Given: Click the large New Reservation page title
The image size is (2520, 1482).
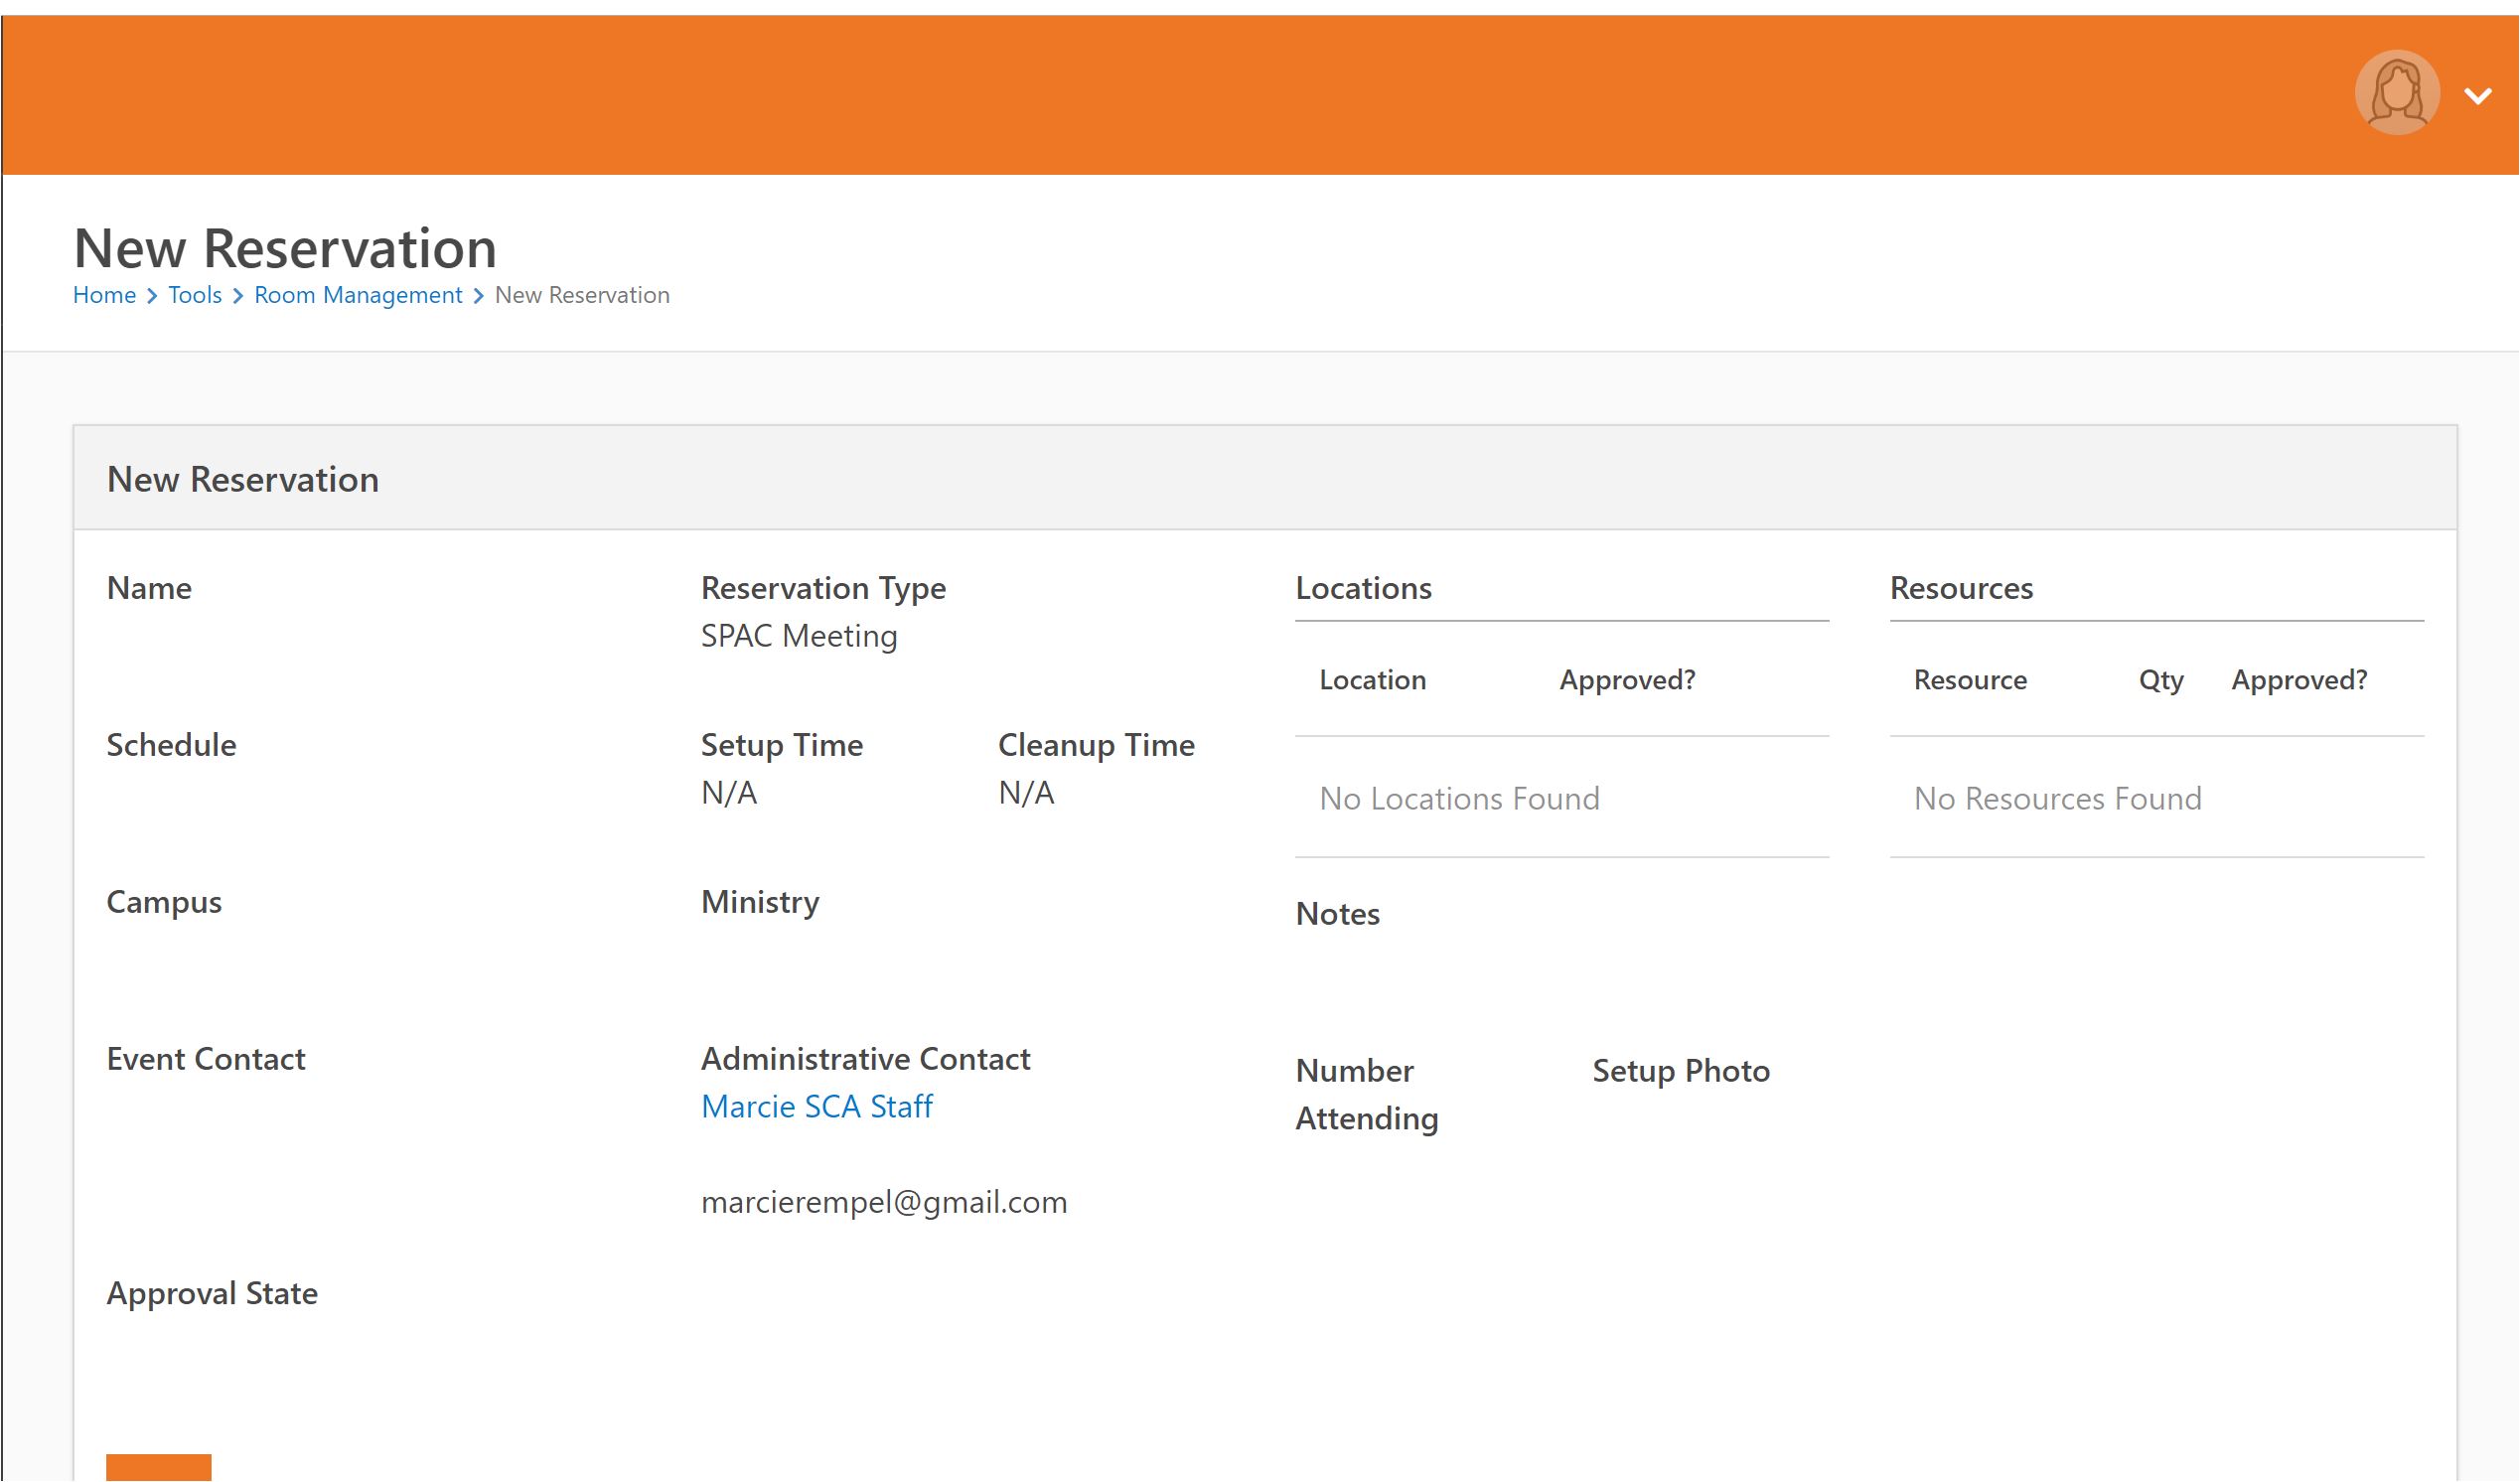Looking at the screenshot, I should (285, 248).
